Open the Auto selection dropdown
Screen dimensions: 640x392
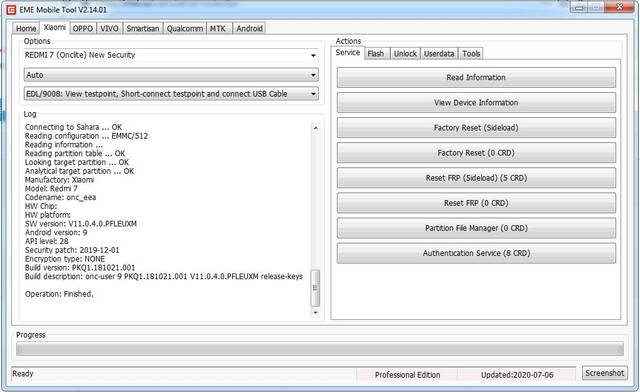click(x=171, y=75)
